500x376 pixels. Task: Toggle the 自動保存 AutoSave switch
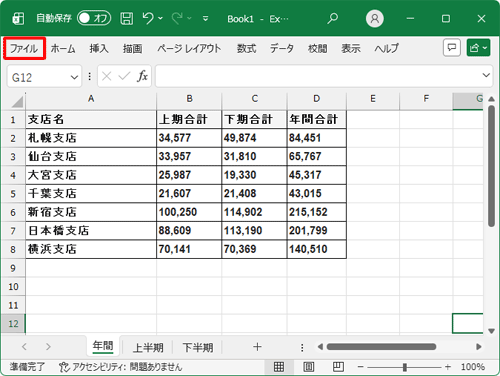[94, 18]
